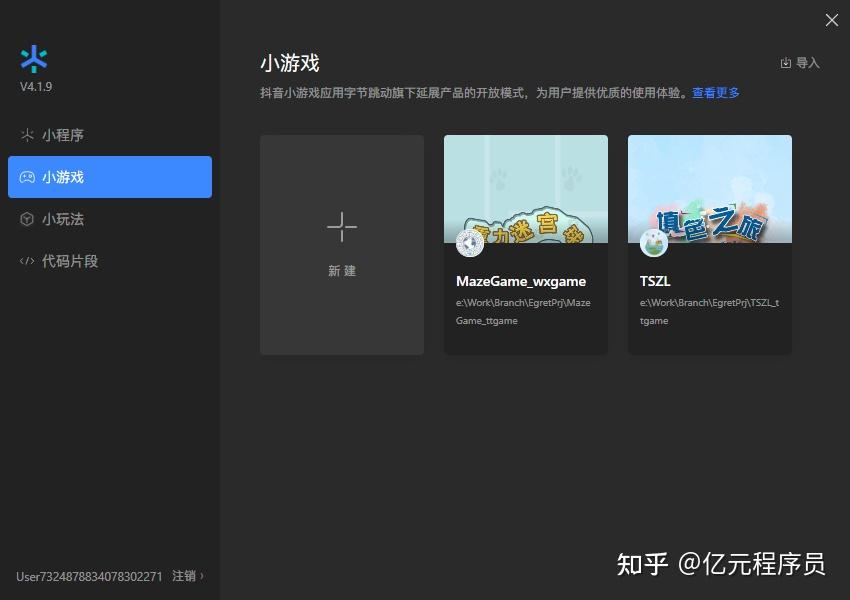850x600 pixels.
Task: Click the plus icon on 新建 card
Action: pyautogui.click(x=342, y=227)
